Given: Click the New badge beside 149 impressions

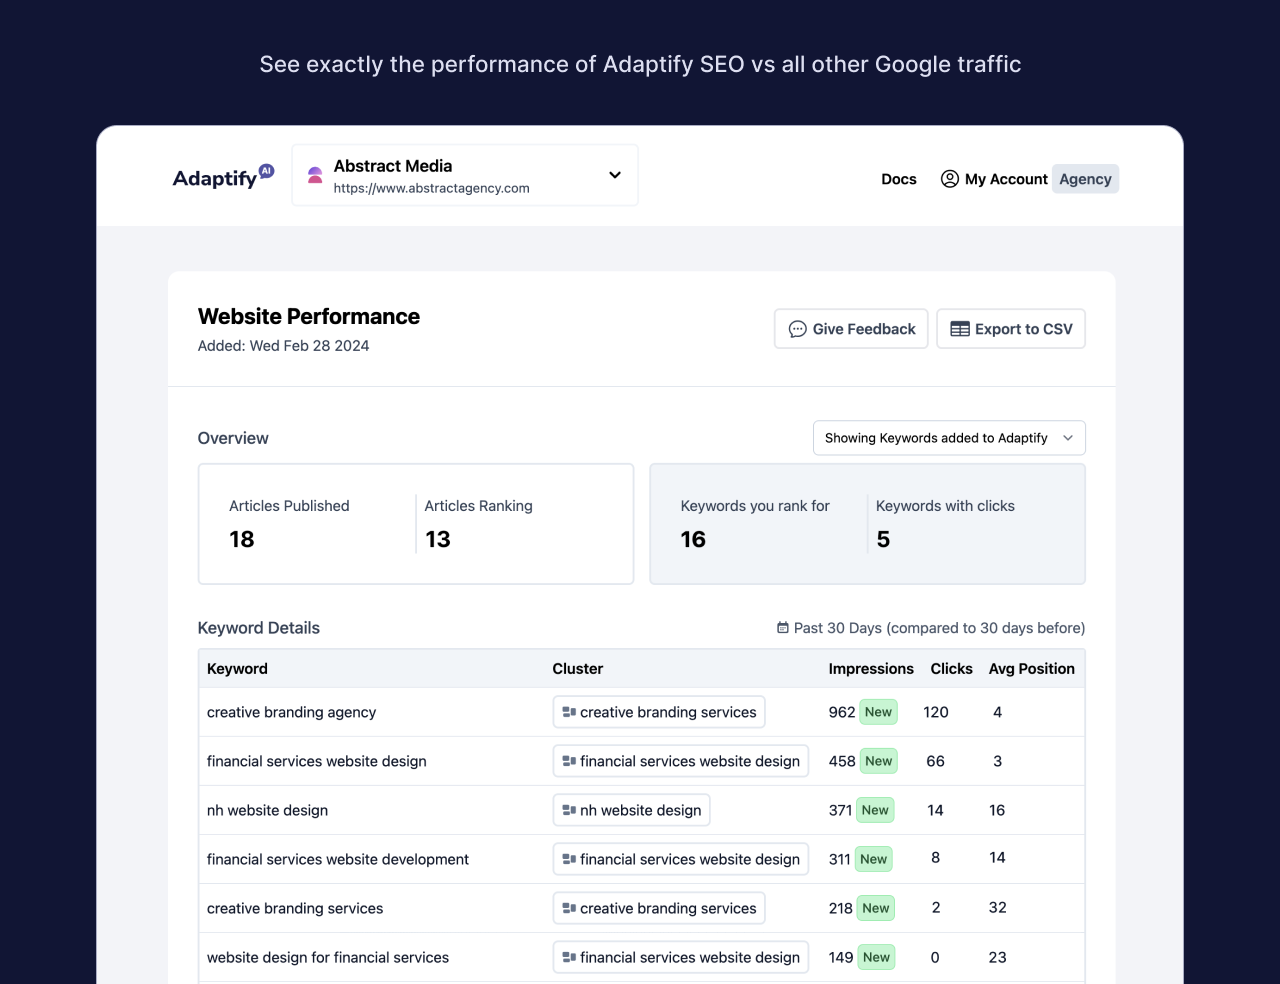Looking at the screenshot, I should coord(877,957).
